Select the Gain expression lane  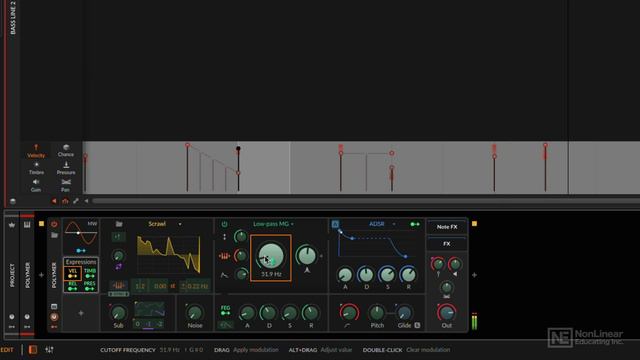click(36, 185)
